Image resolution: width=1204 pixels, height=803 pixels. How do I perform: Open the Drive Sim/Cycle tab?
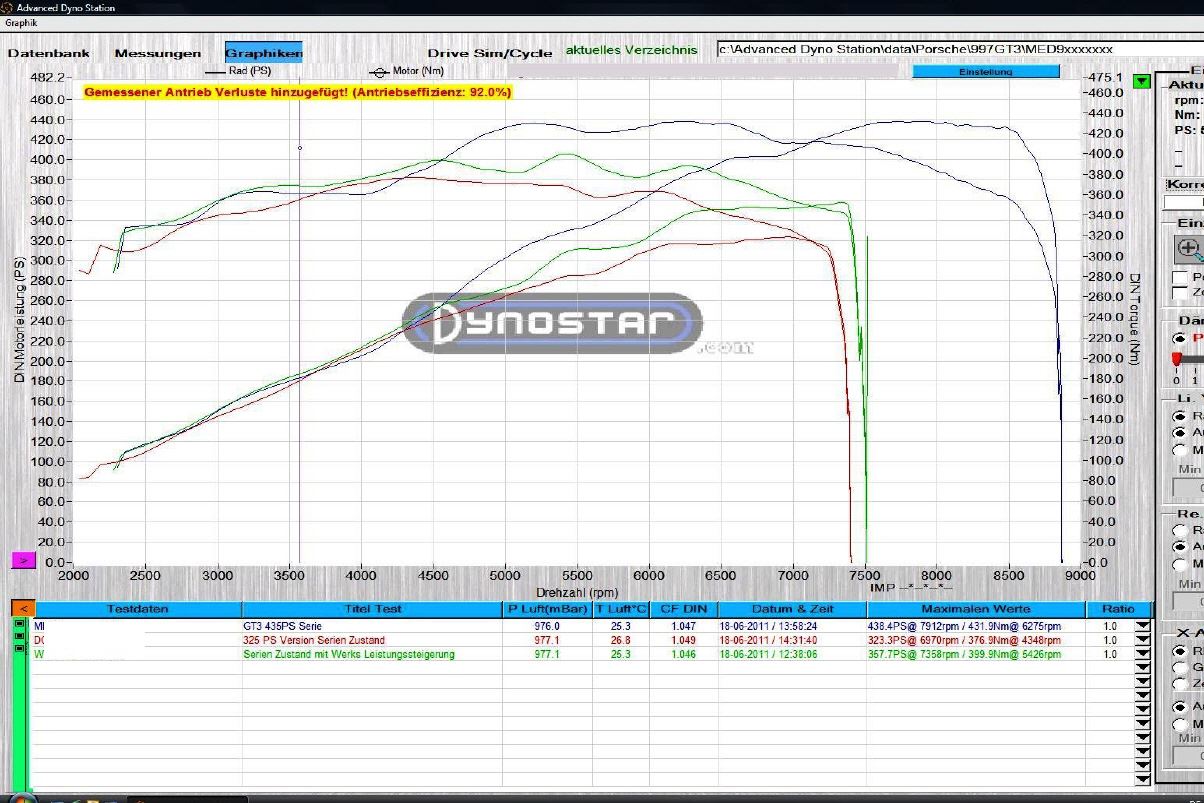(x=490, y=53)
